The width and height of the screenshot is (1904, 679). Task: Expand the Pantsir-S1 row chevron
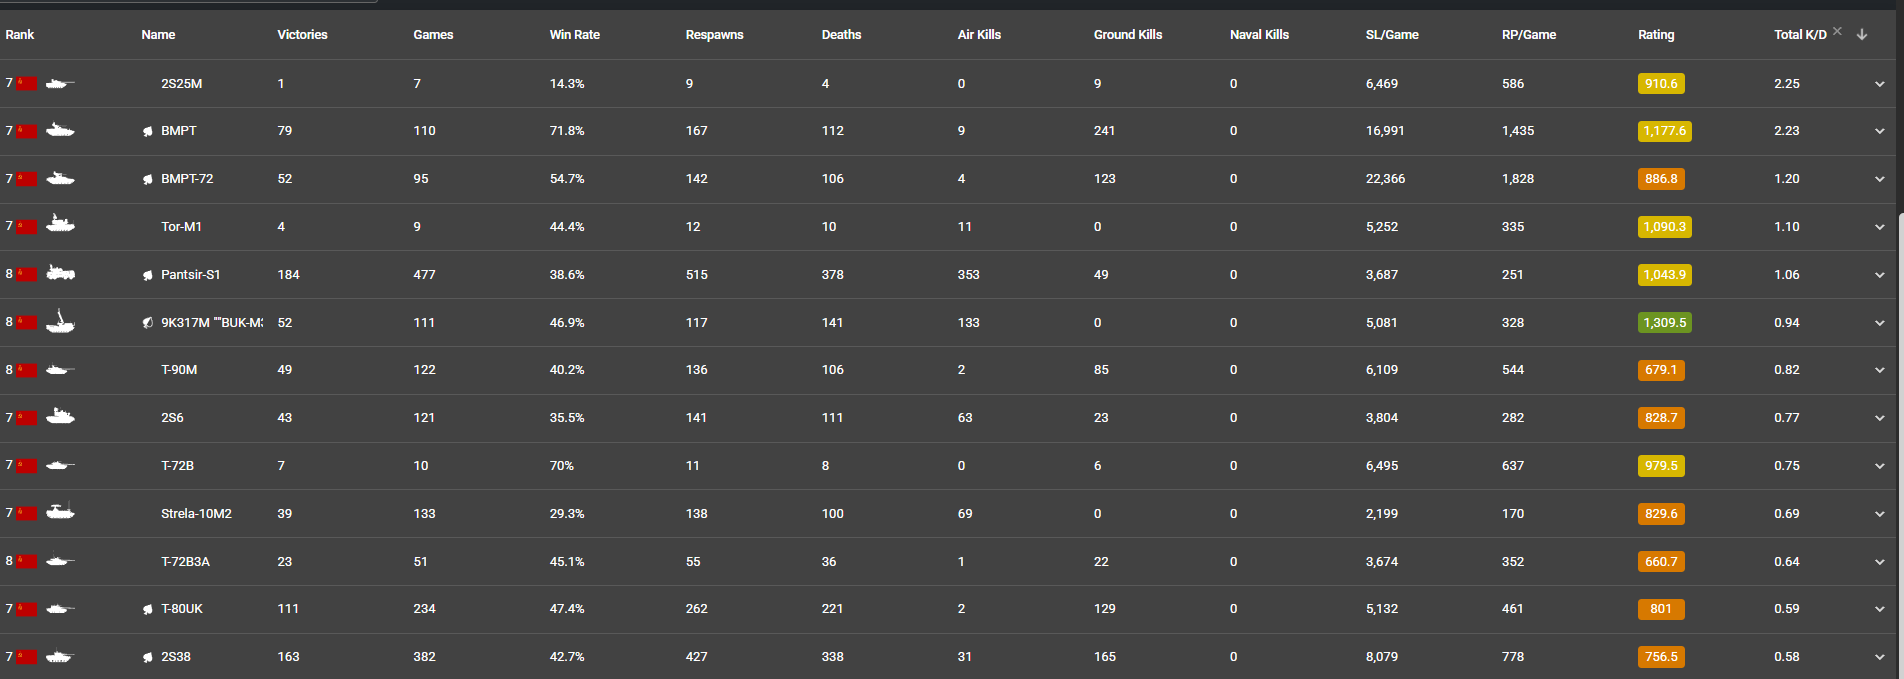click(1880, 275)
